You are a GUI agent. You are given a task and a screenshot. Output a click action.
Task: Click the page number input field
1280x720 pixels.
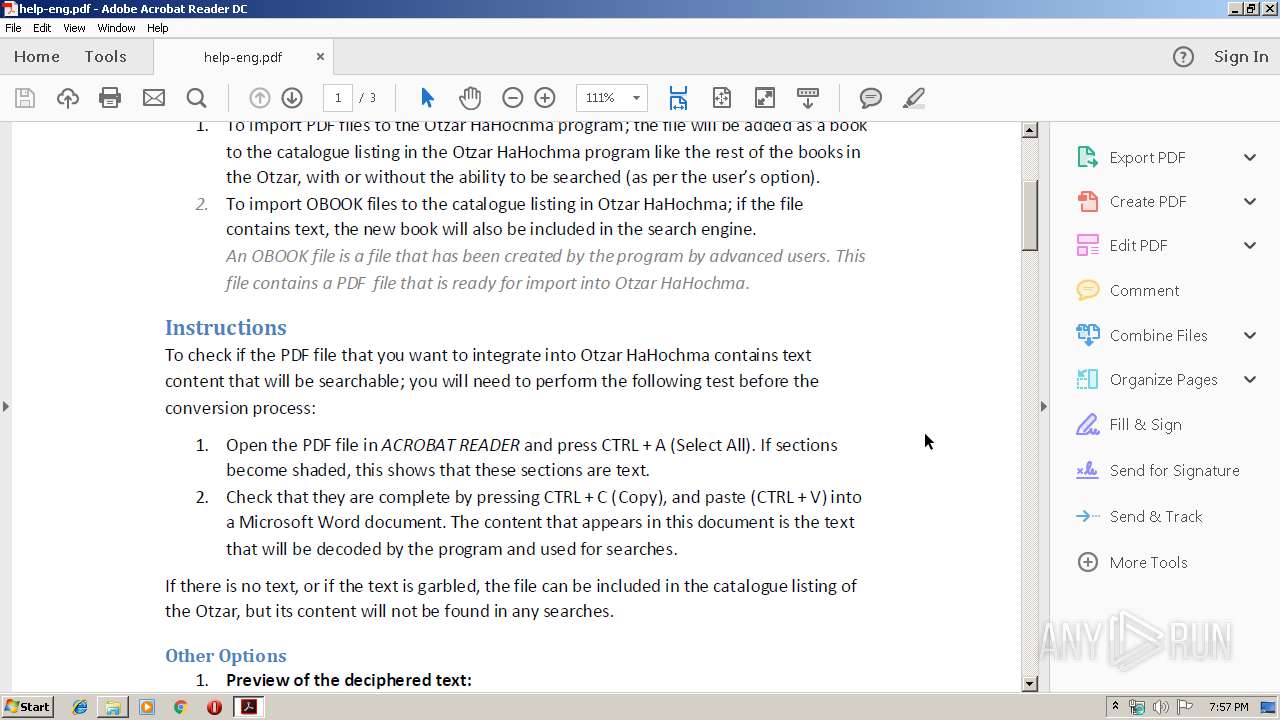[x=338, y=98]
